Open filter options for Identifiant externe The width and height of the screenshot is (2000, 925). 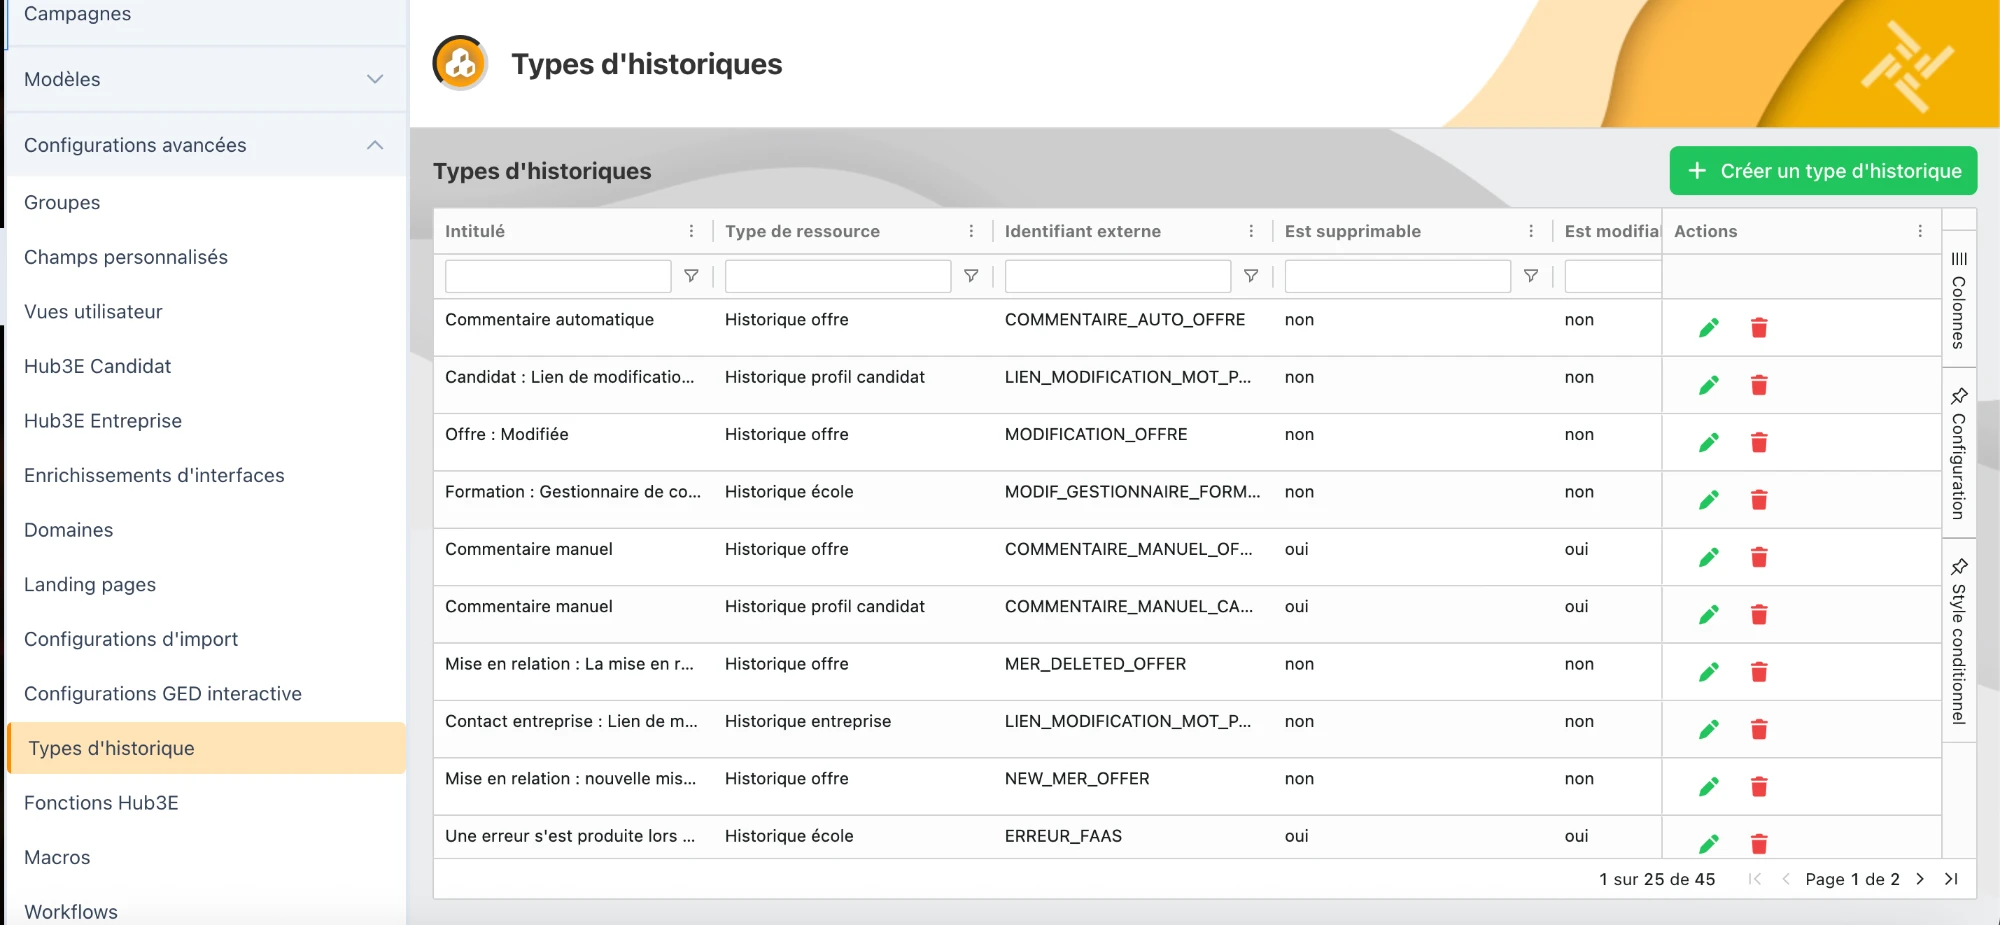tap(1251, 276)
